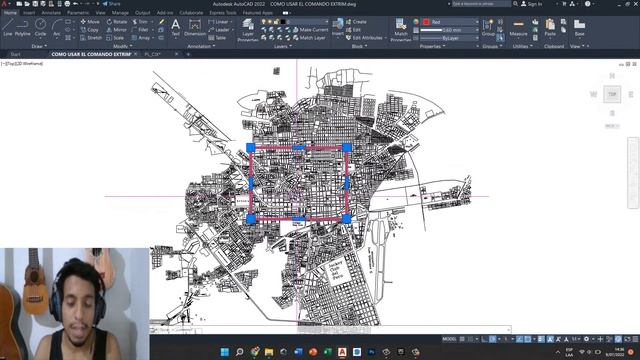Image resolution: width=640 pixels, height=360 pixels.
Task: Expand the Utilities panel
Action: point(522,46)
